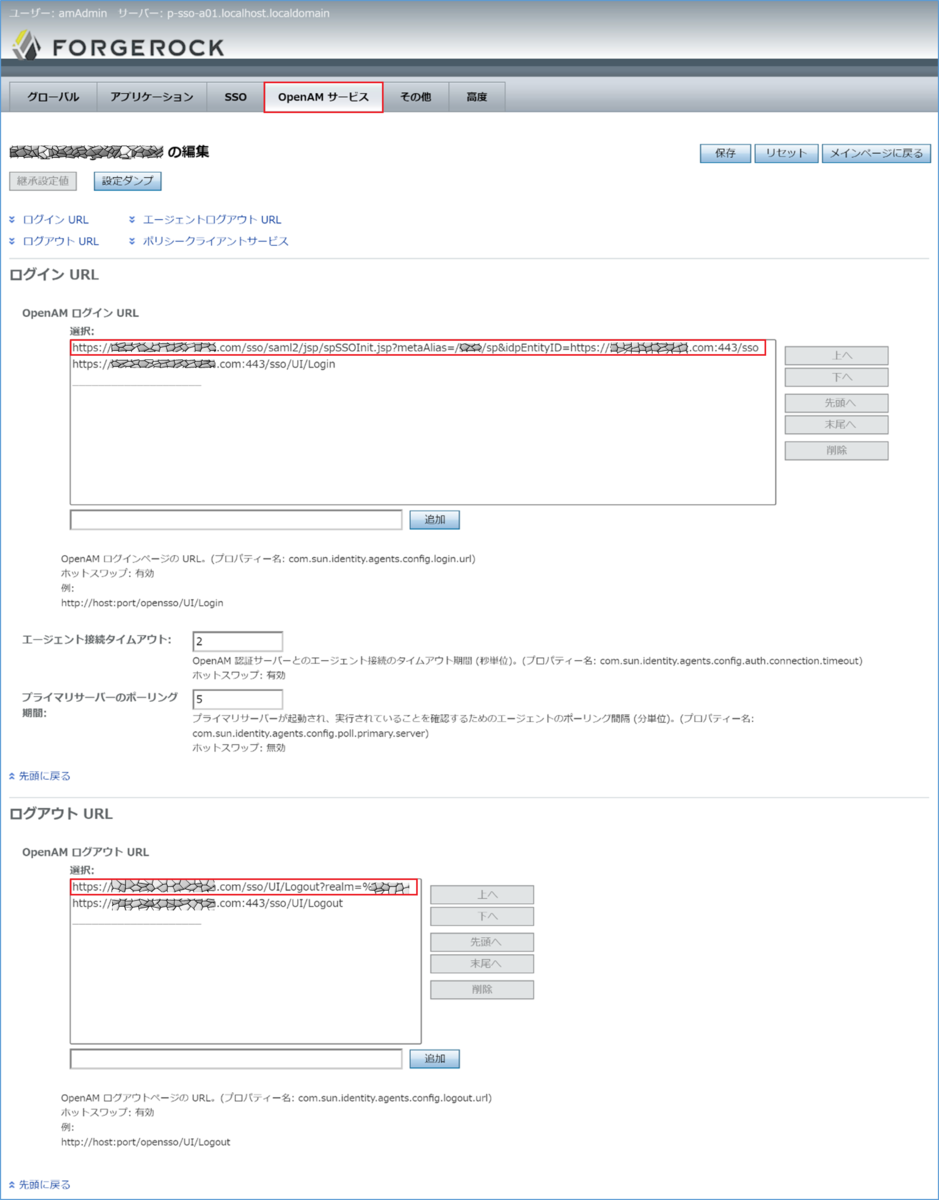Return via メインページに戻る button
Image resolution: width=939 pixels, height=1200 pixels.
coord(876,153)
